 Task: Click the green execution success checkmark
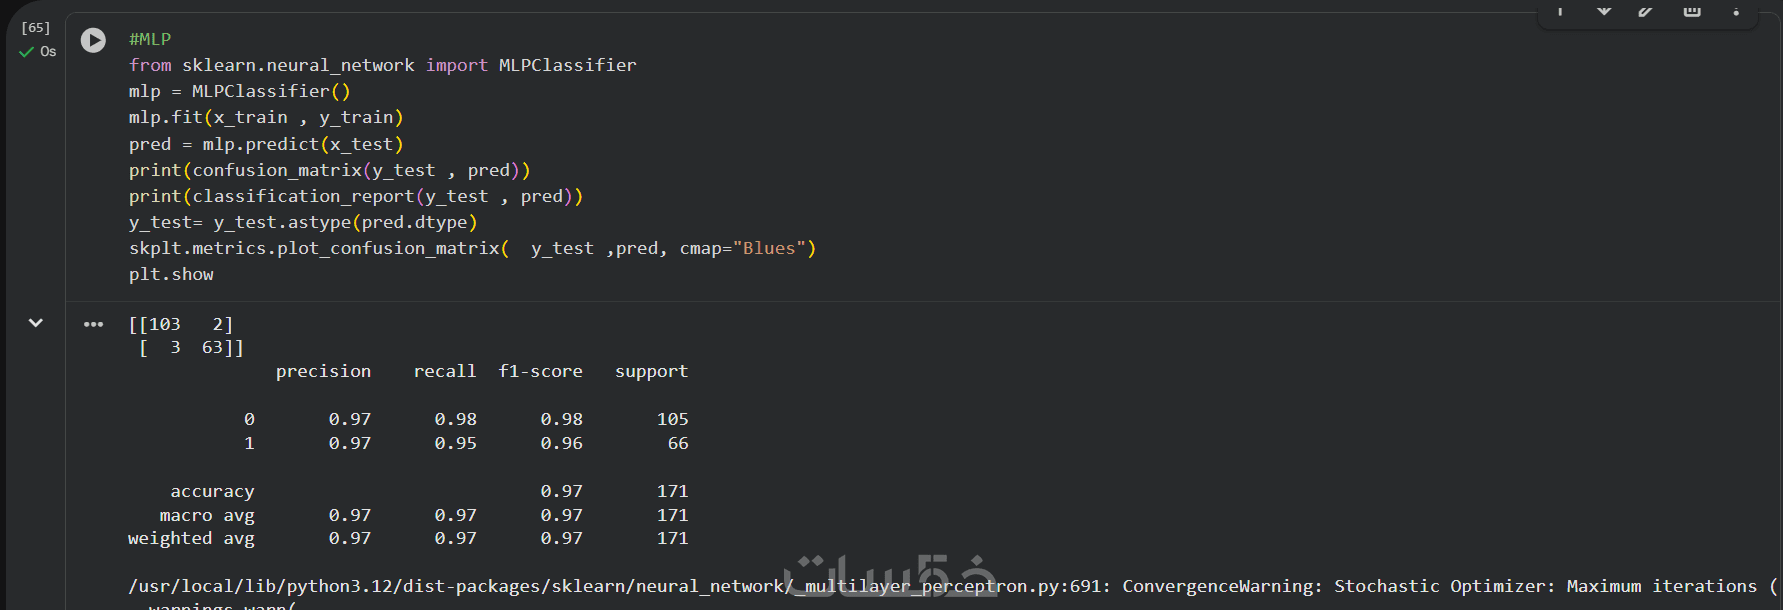click(x=26, y=52)
